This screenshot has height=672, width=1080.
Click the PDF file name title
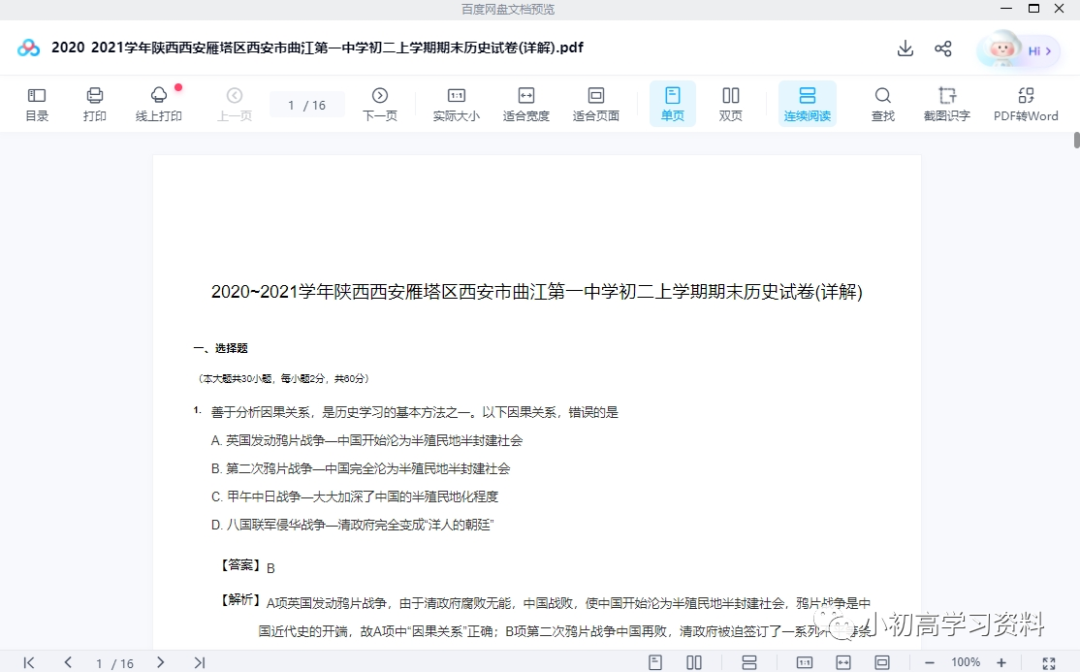pos(318,48)
